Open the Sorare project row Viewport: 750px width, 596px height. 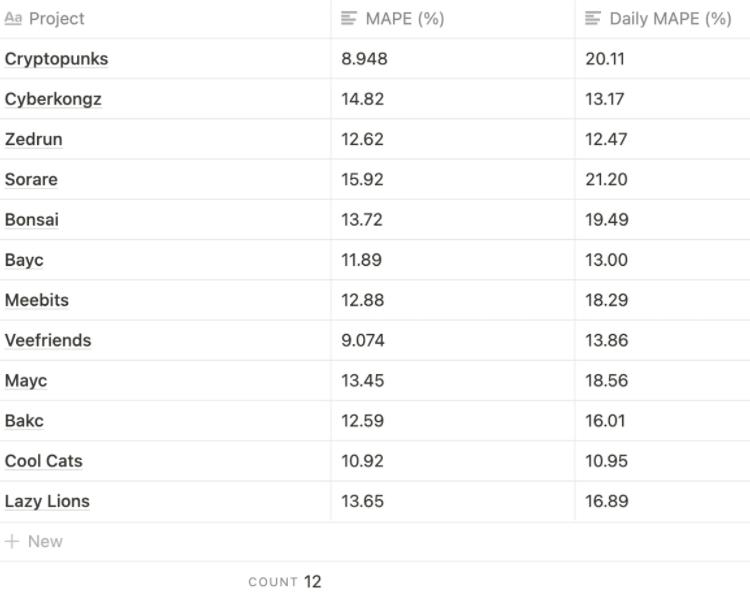(31, 180)
